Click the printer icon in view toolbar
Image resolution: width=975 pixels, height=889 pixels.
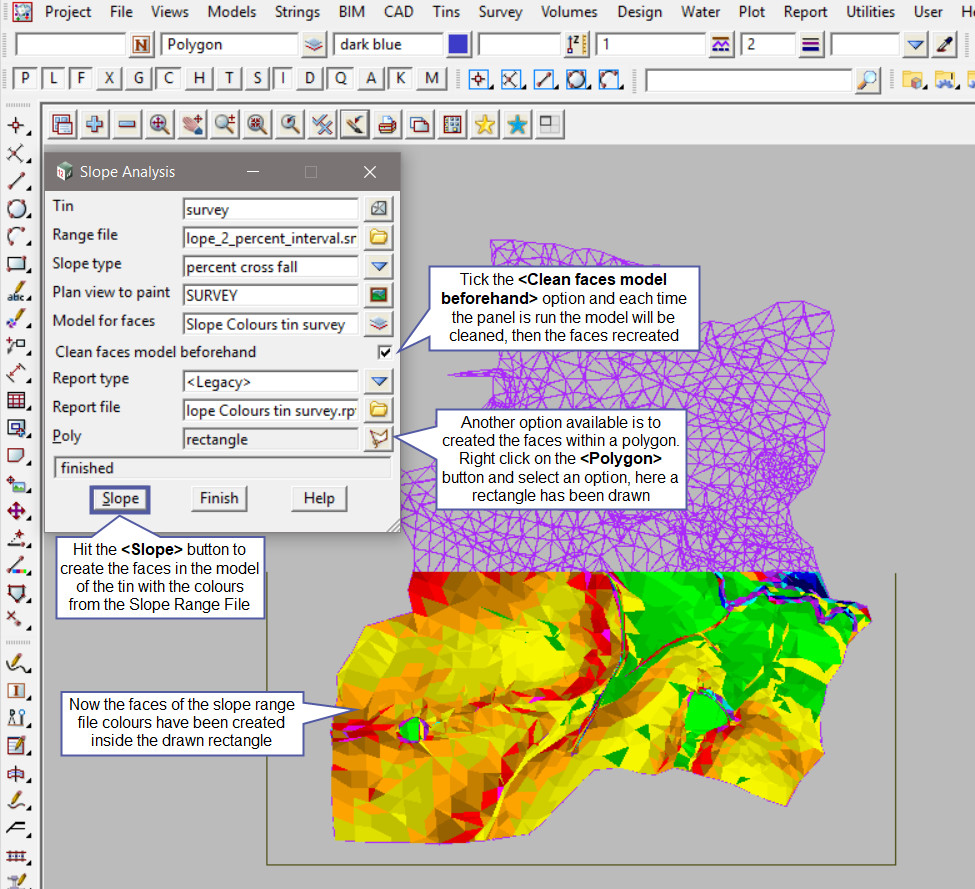pos(387,124)
